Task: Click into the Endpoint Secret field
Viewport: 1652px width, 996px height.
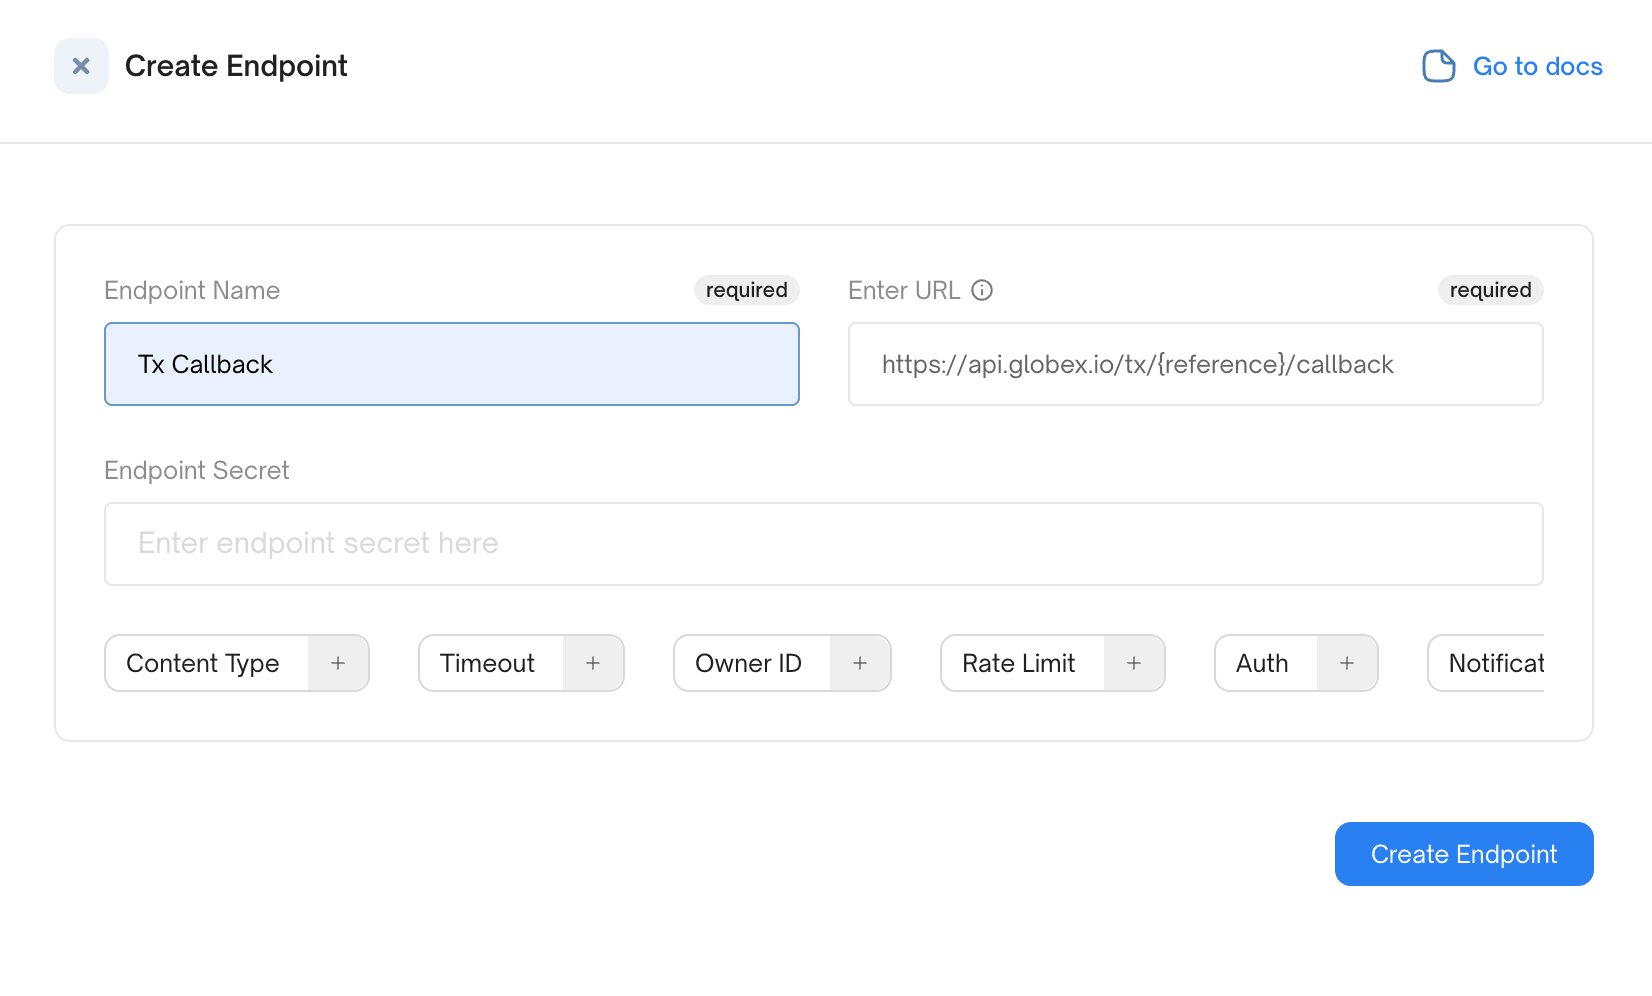Action: click(x=824, y=544)
